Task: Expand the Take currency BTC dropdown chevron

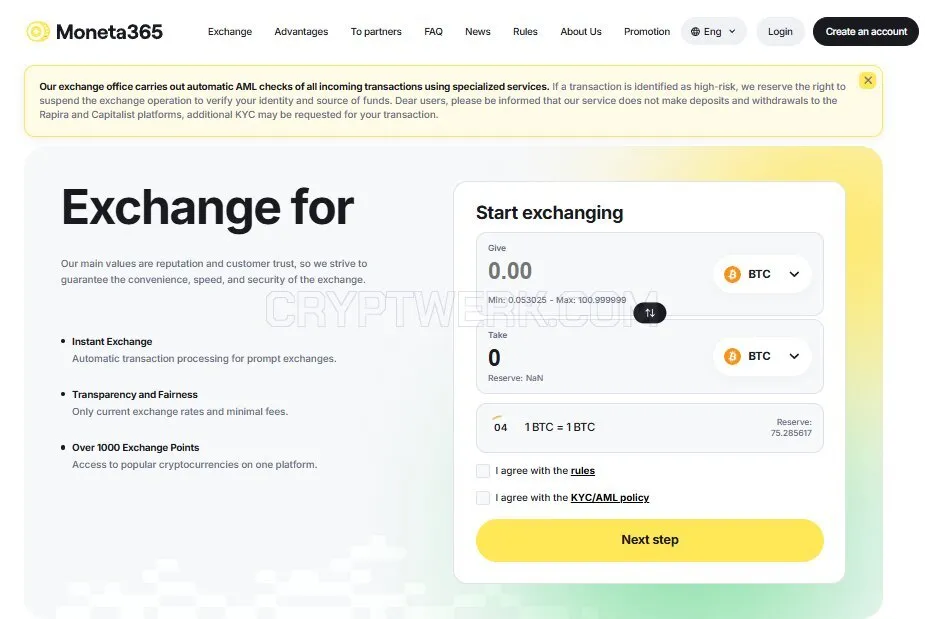Action: pyautogui.click(x=794, y=356)
